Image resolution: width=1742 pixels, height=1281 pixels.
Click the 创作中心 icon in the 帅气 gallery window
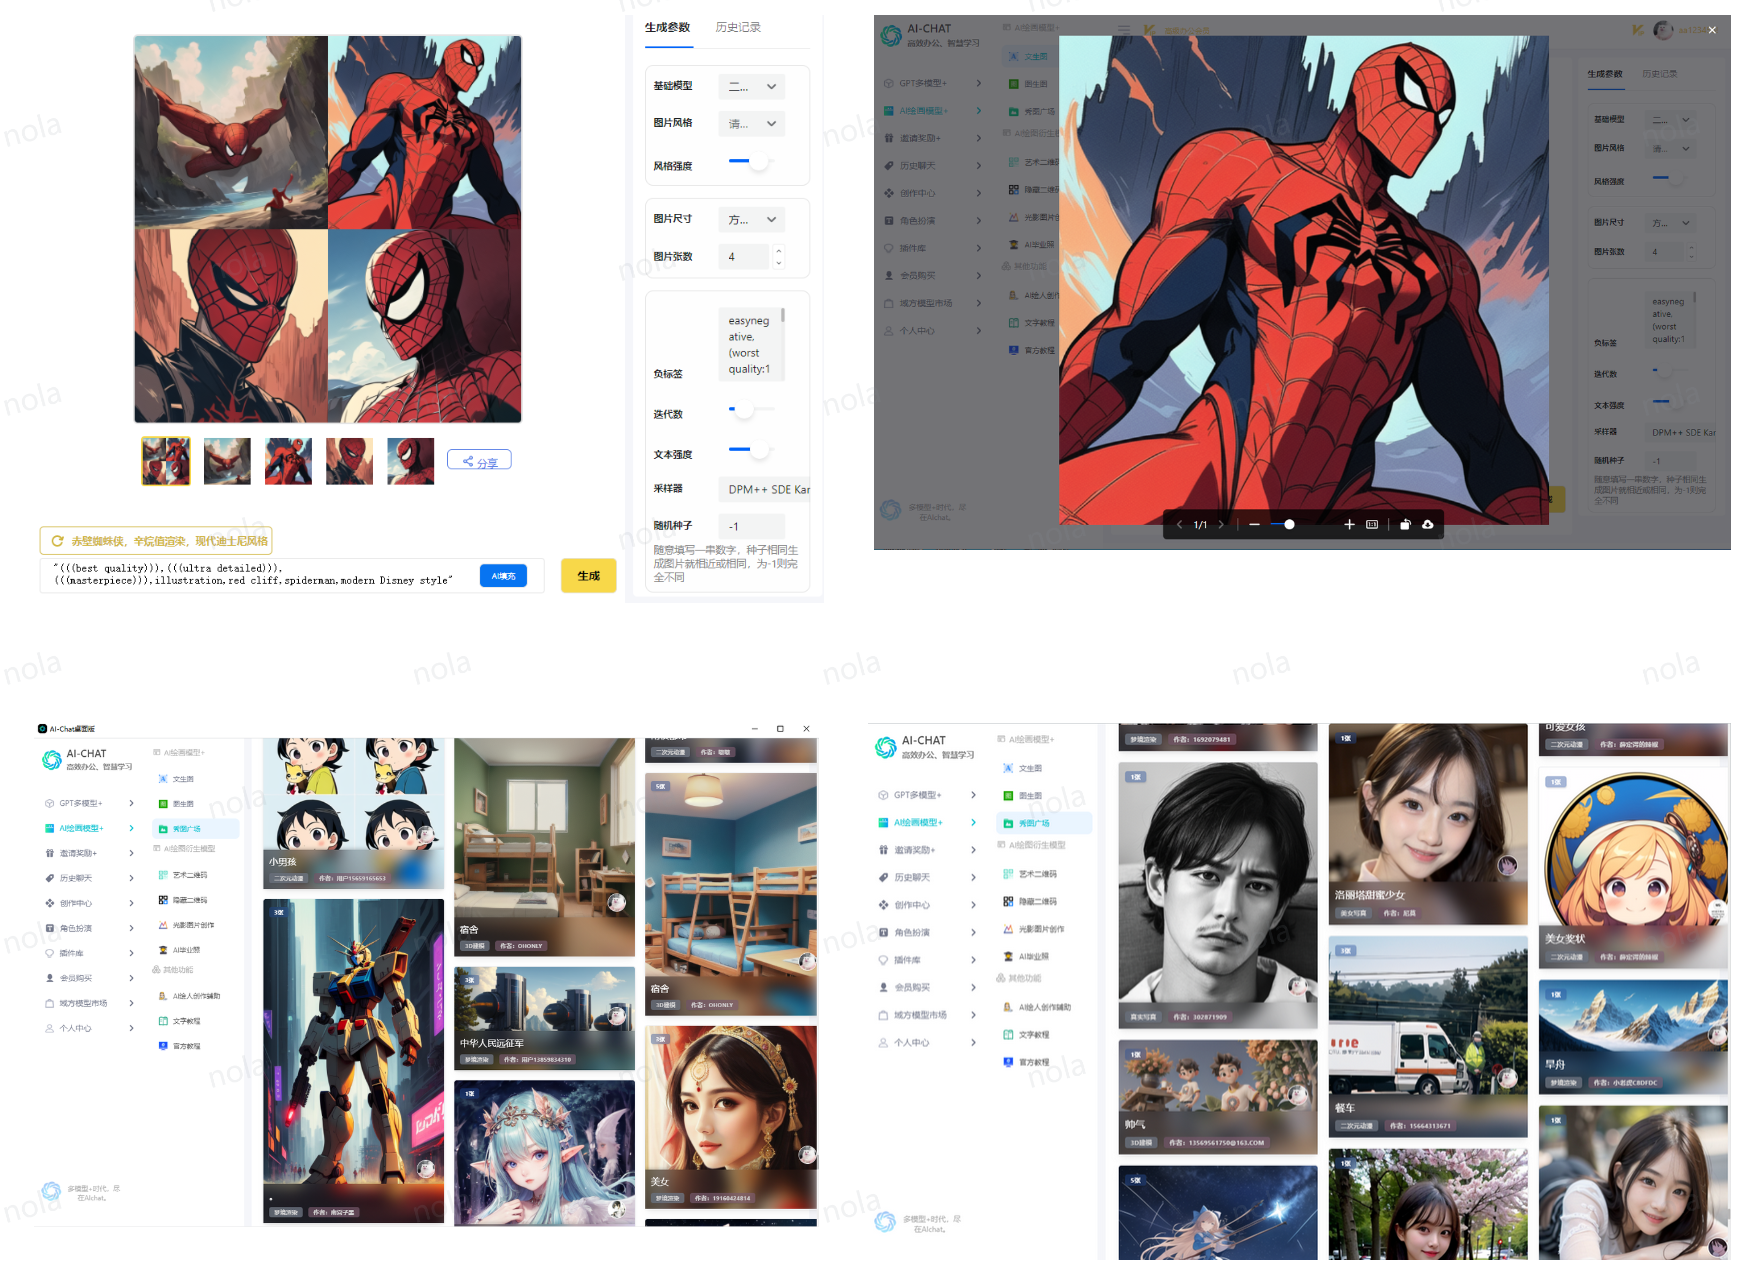(x=883, y=905)
